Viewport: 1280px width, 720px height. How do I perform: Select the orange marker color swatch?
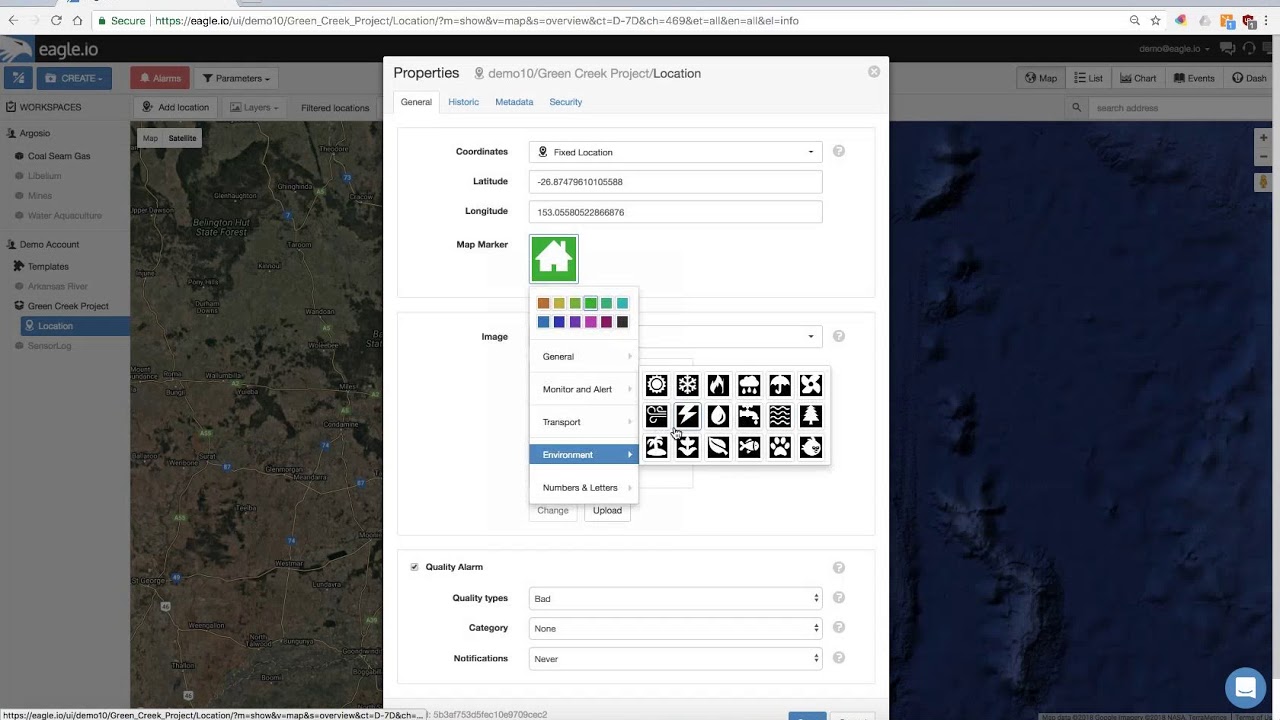point(543,303)
